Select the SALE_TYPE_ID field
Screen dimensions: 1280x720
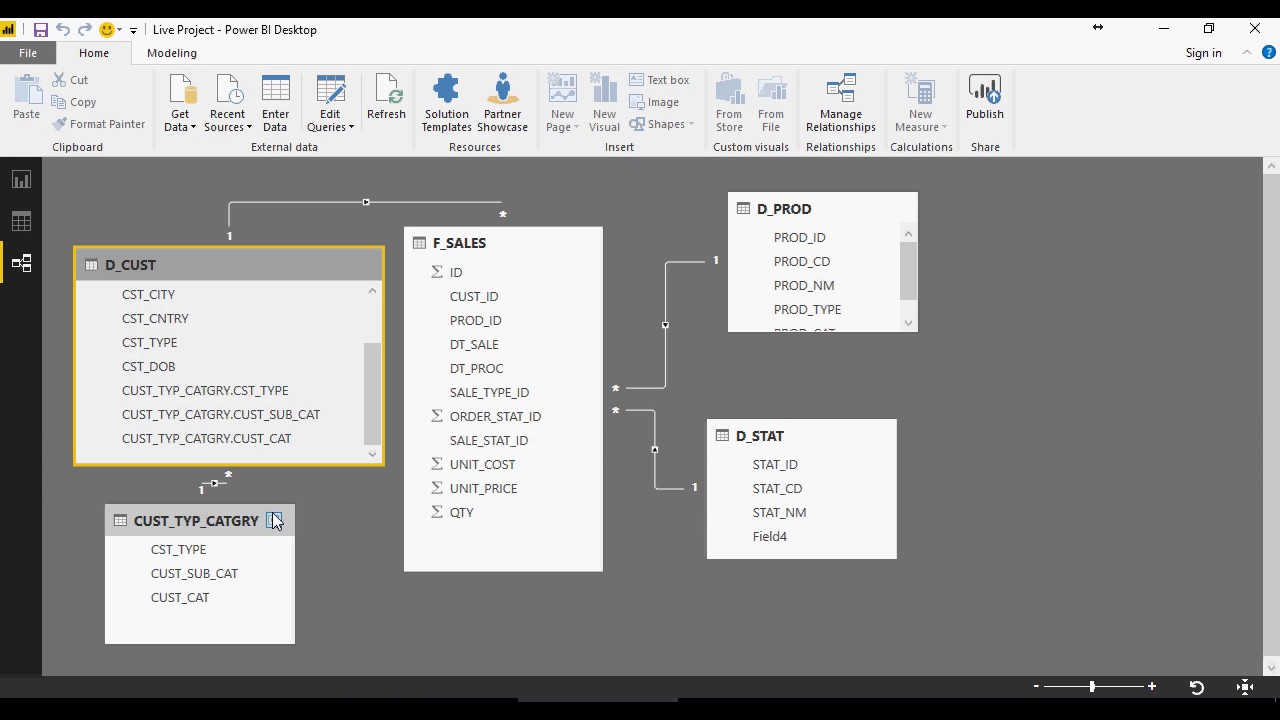coord(489,392)
